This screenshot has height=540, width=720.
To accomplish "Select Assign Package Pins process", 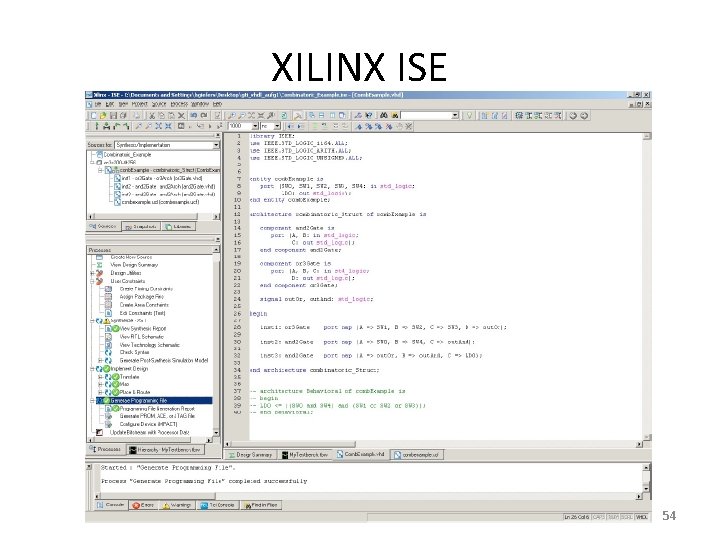I will point(141,297).
